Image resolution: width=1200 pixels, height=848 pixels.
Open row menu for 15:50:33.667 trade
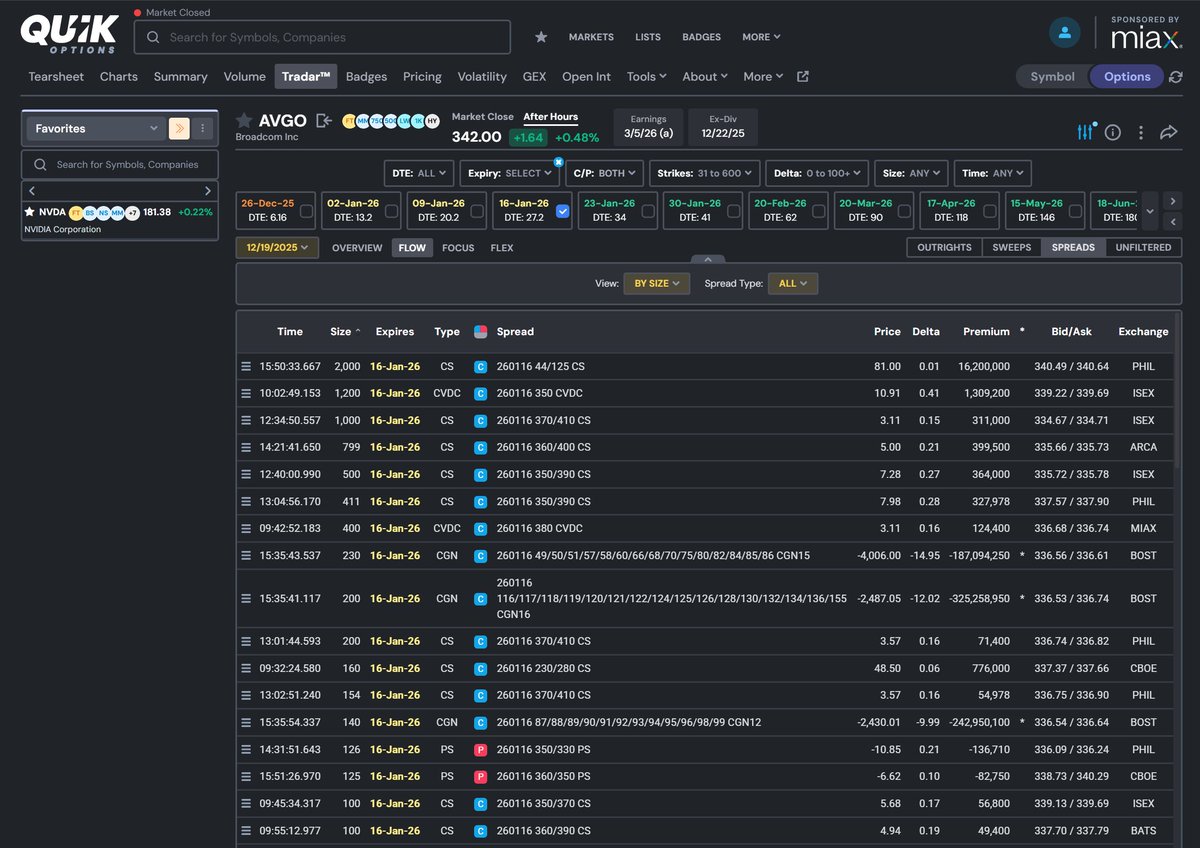[246, 367]
